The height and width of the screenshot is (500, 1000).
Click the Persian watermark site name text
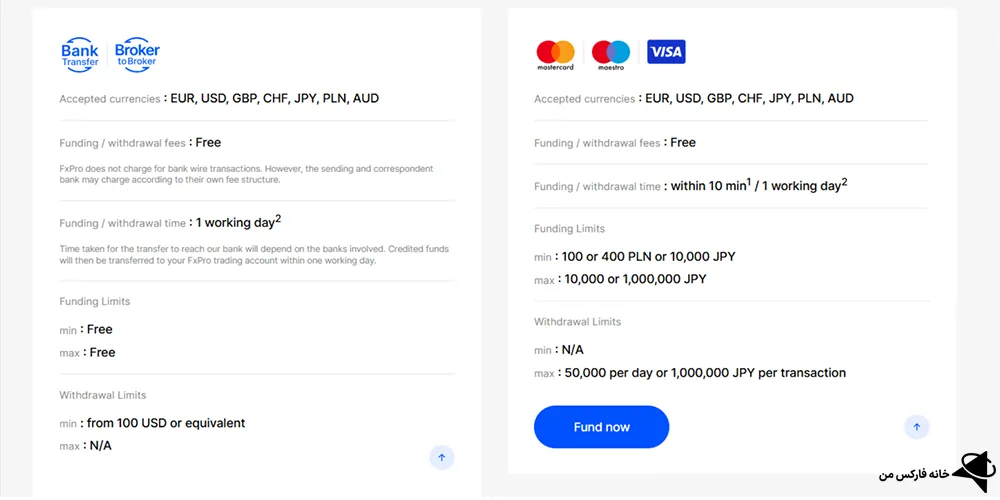pos(912,473)
